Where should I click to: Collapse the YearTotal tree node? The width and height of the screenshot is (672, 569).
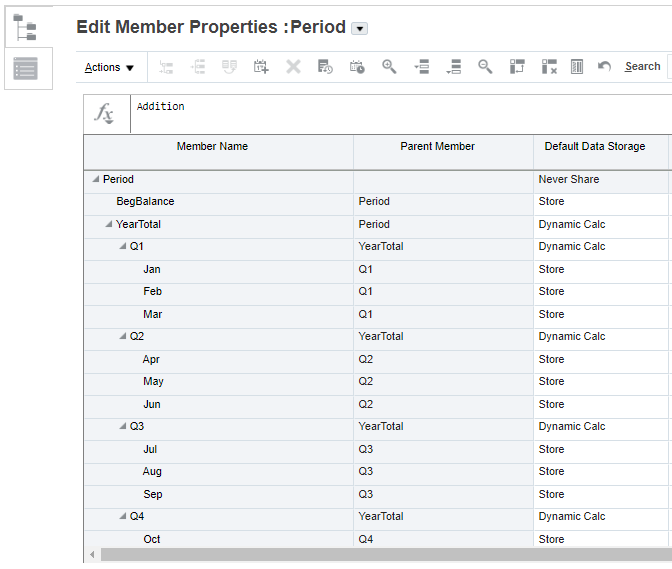(x=109, y=225)
